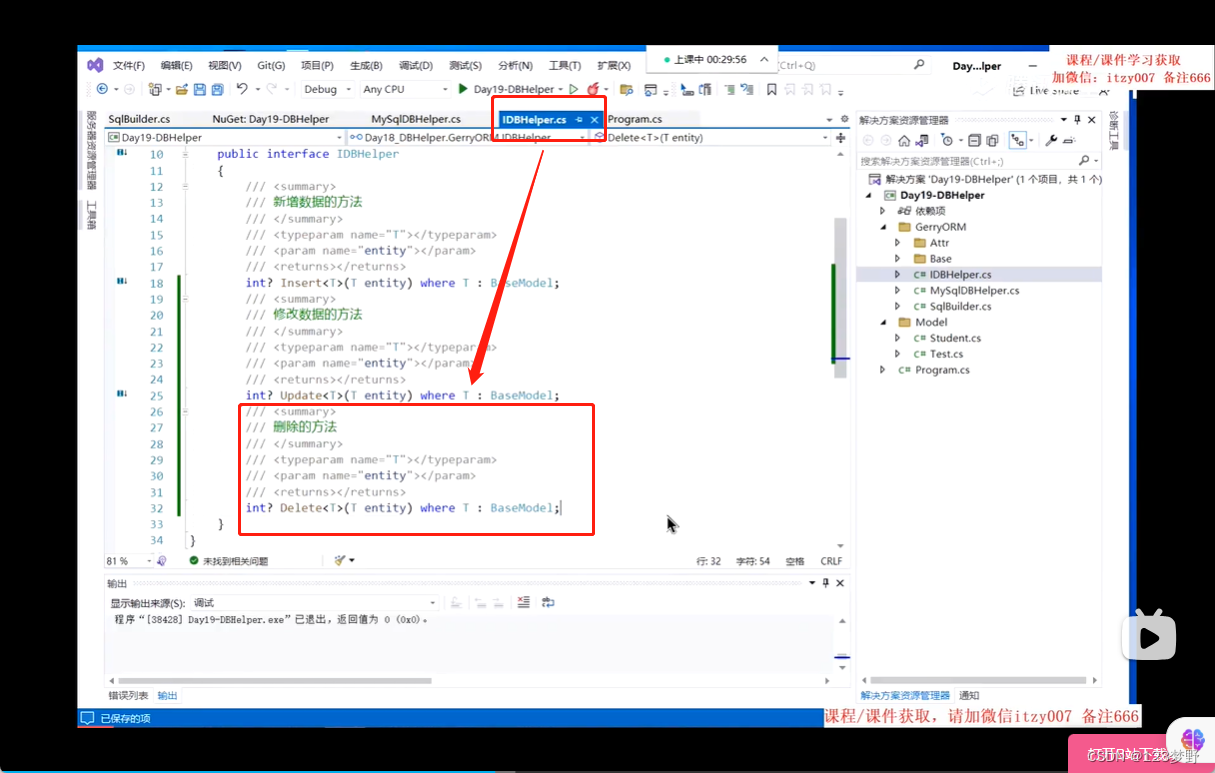This screenshot has width=1215, height=773.
Task: Switch to the NuGet: Day19-DBHelper tab
Action: (x=270, y=119)
